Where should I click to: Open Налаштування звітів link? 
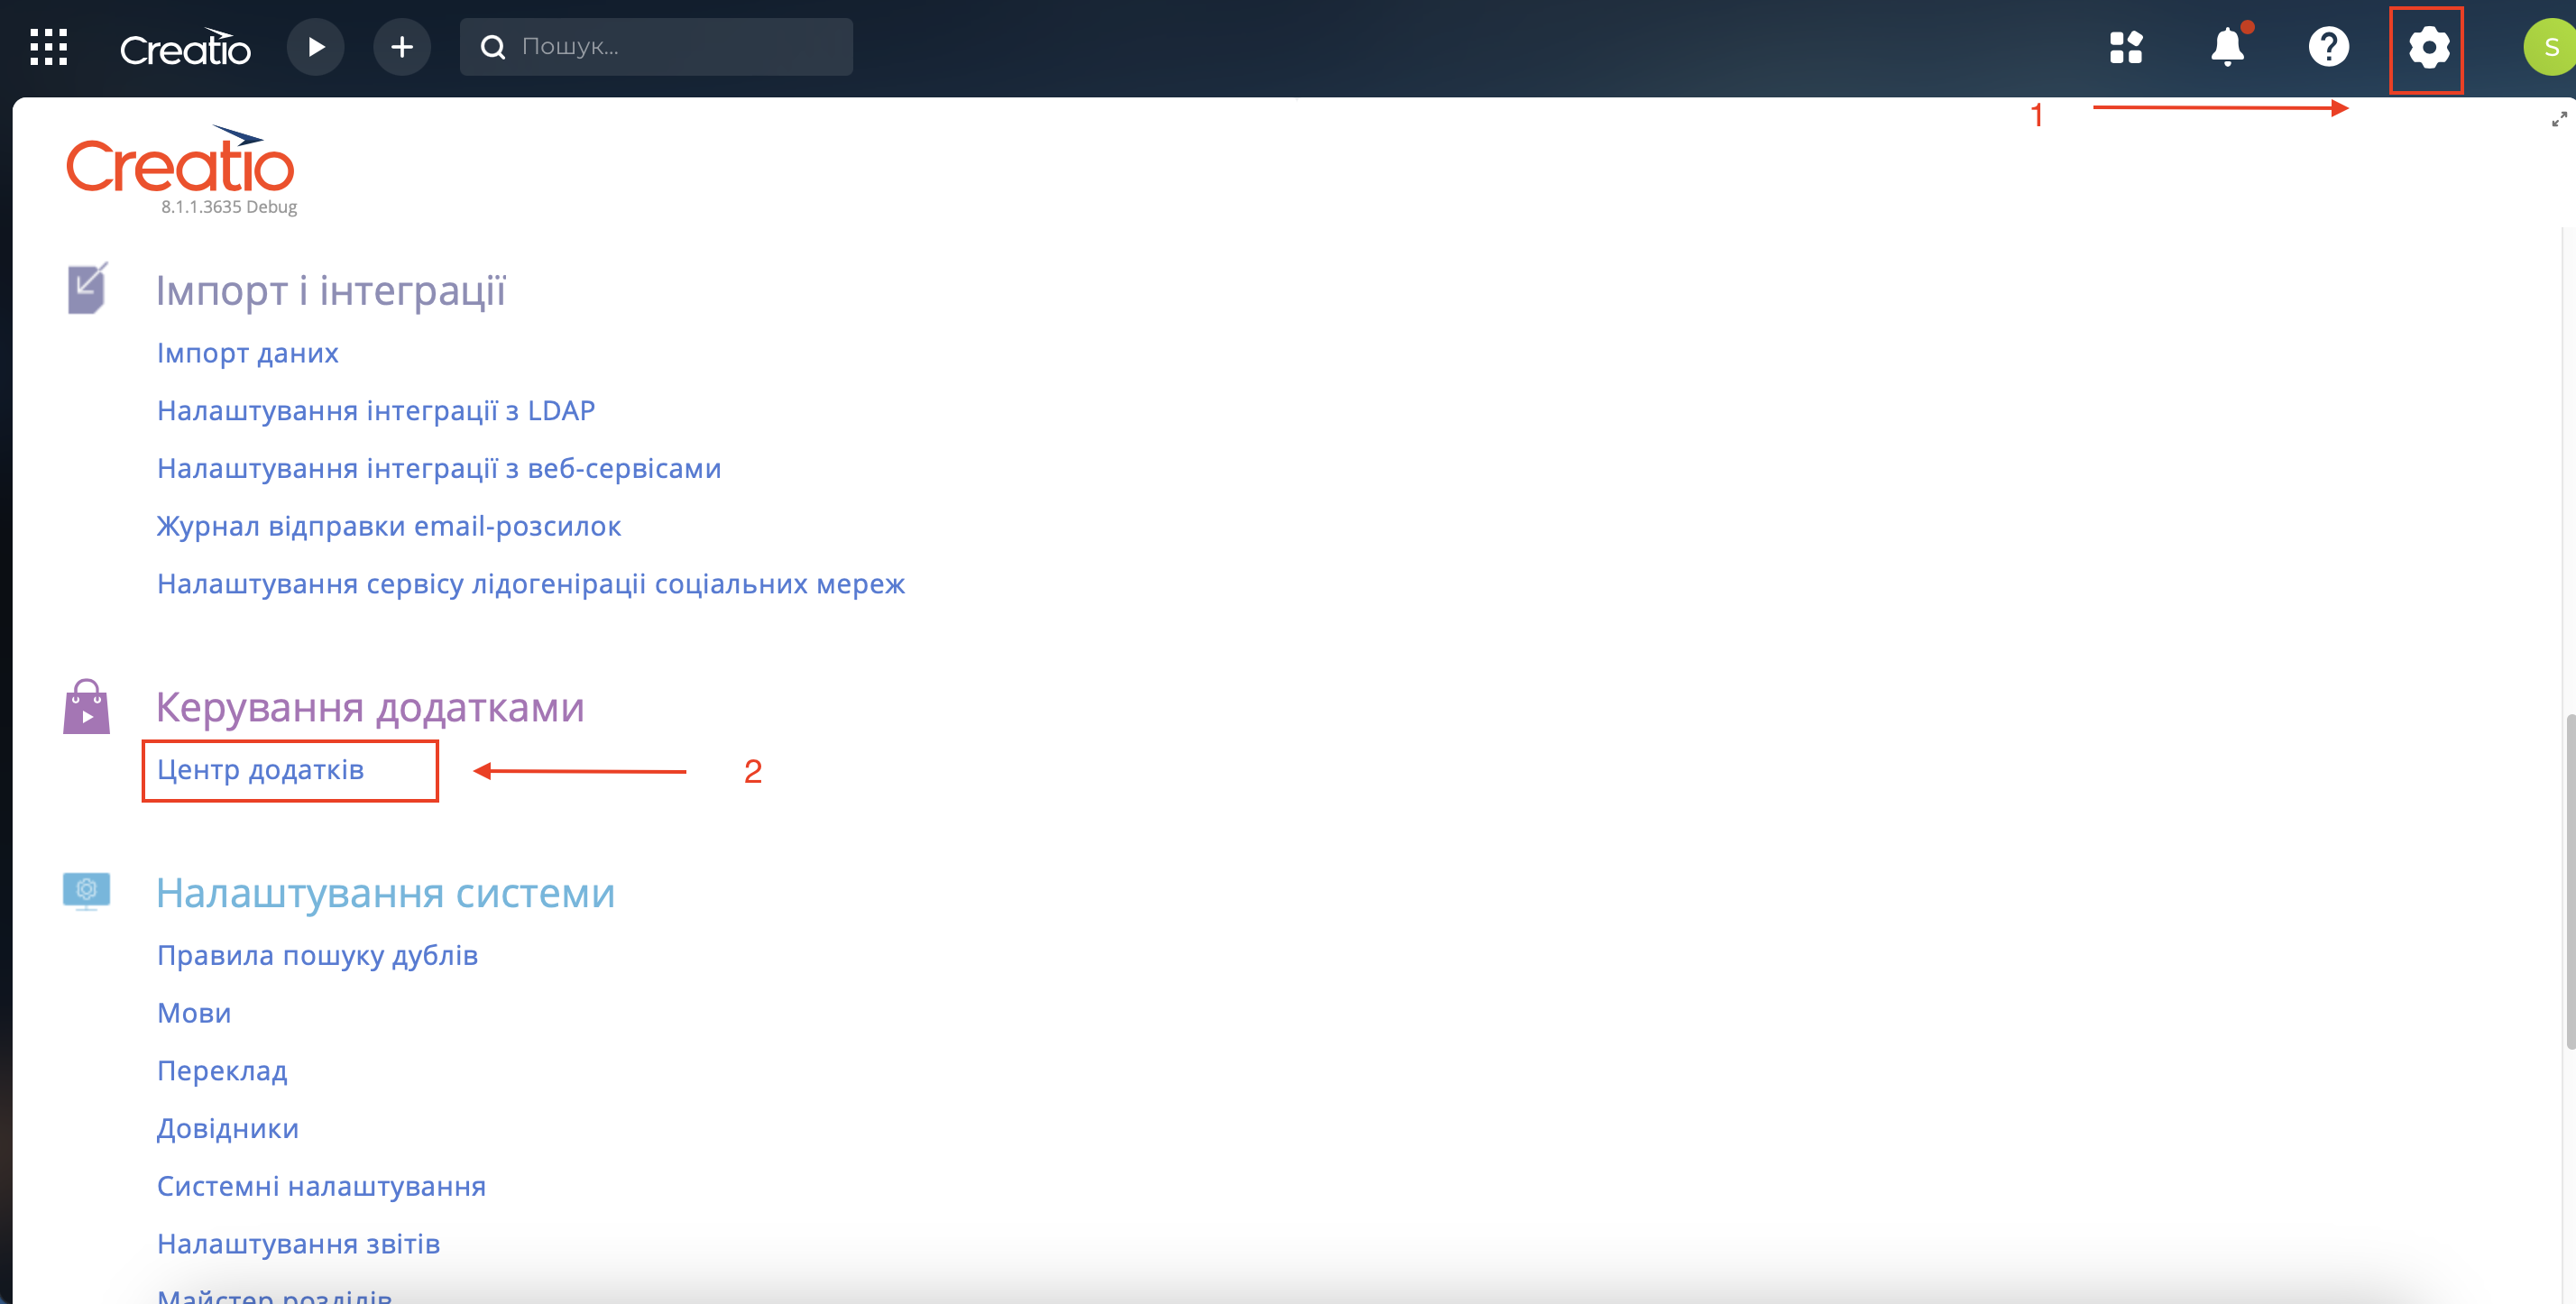click(299, 1244)
